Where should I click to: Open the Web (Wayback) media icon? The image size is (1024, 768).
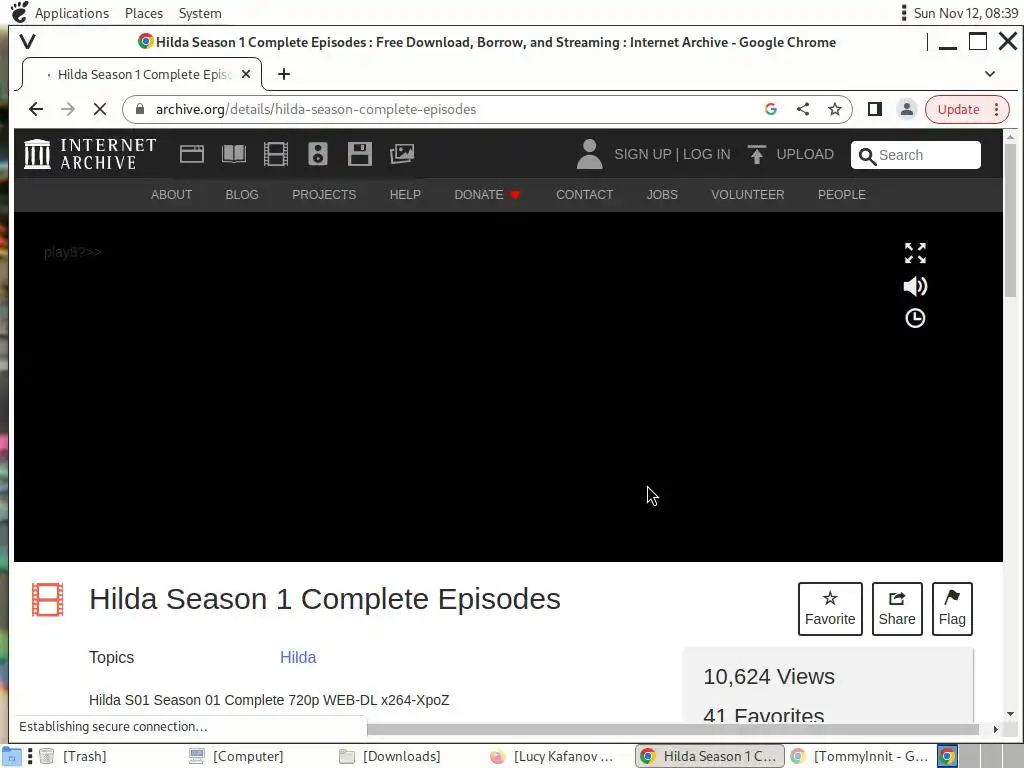(192, 154)
